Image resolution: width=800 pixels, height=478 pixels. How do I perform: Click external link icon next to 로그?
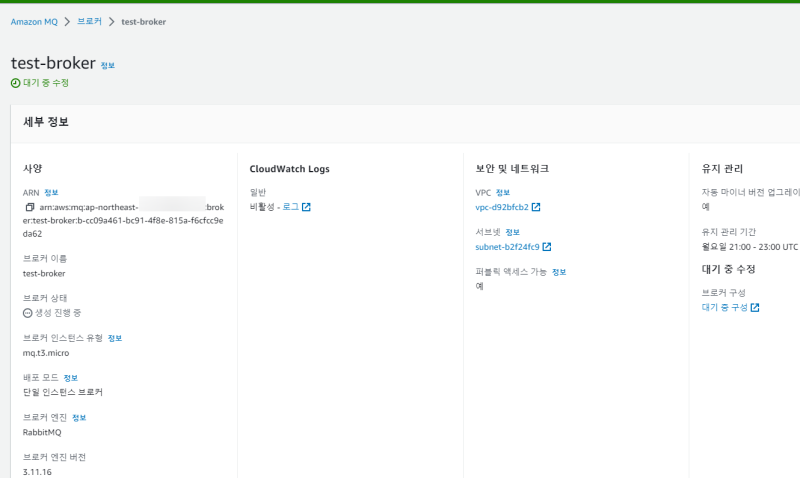306,207
